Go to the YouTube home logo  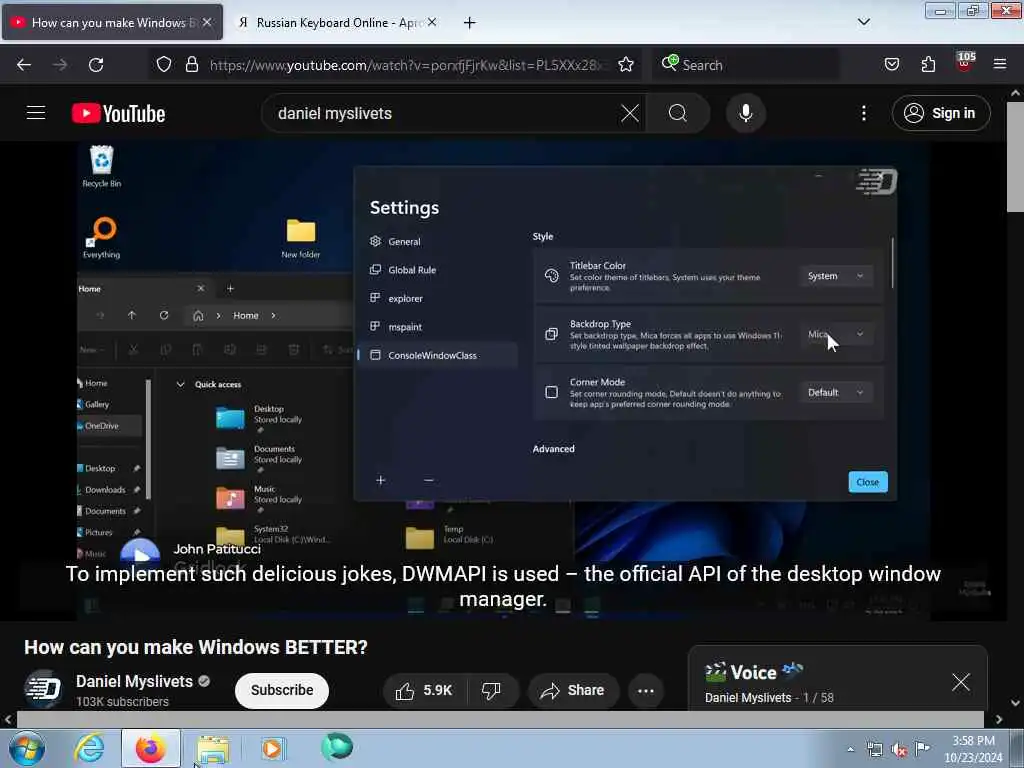coord(118,114)
